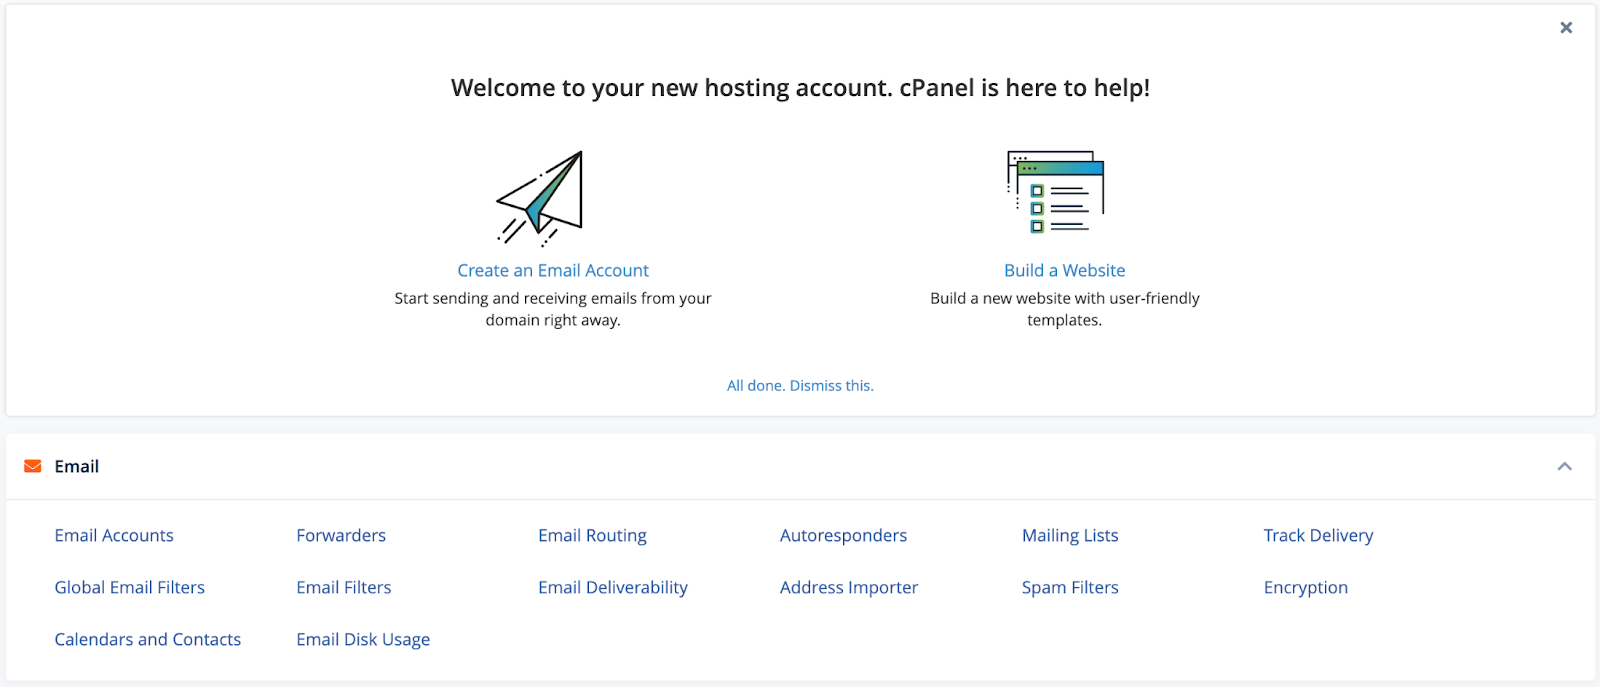Open Email Disk Usage
This screenshot has width=1600, height=687.
363,640
